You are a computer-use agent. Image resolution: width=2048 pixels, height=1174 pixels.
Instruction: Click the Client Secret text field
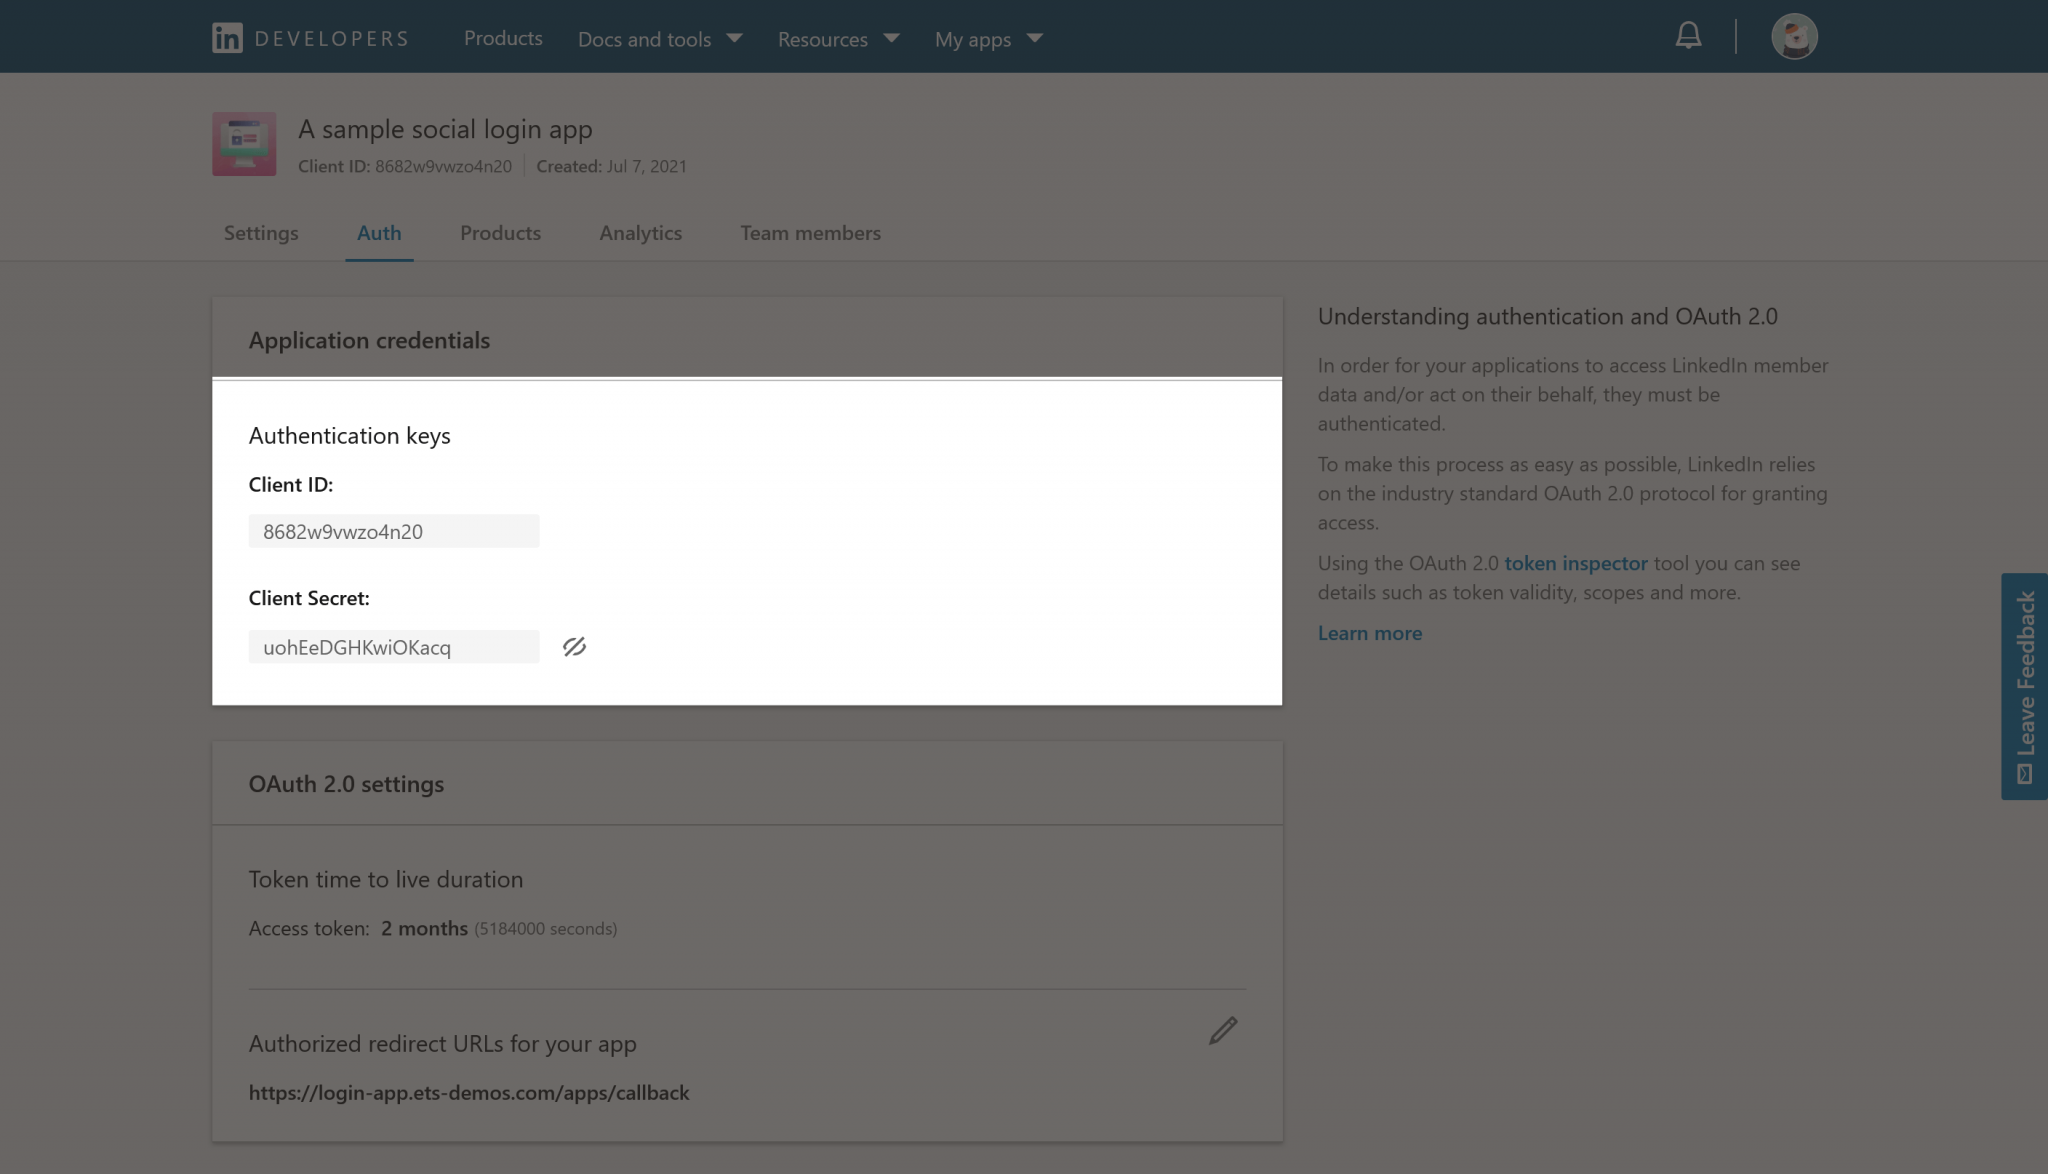[x=393, y=646]
